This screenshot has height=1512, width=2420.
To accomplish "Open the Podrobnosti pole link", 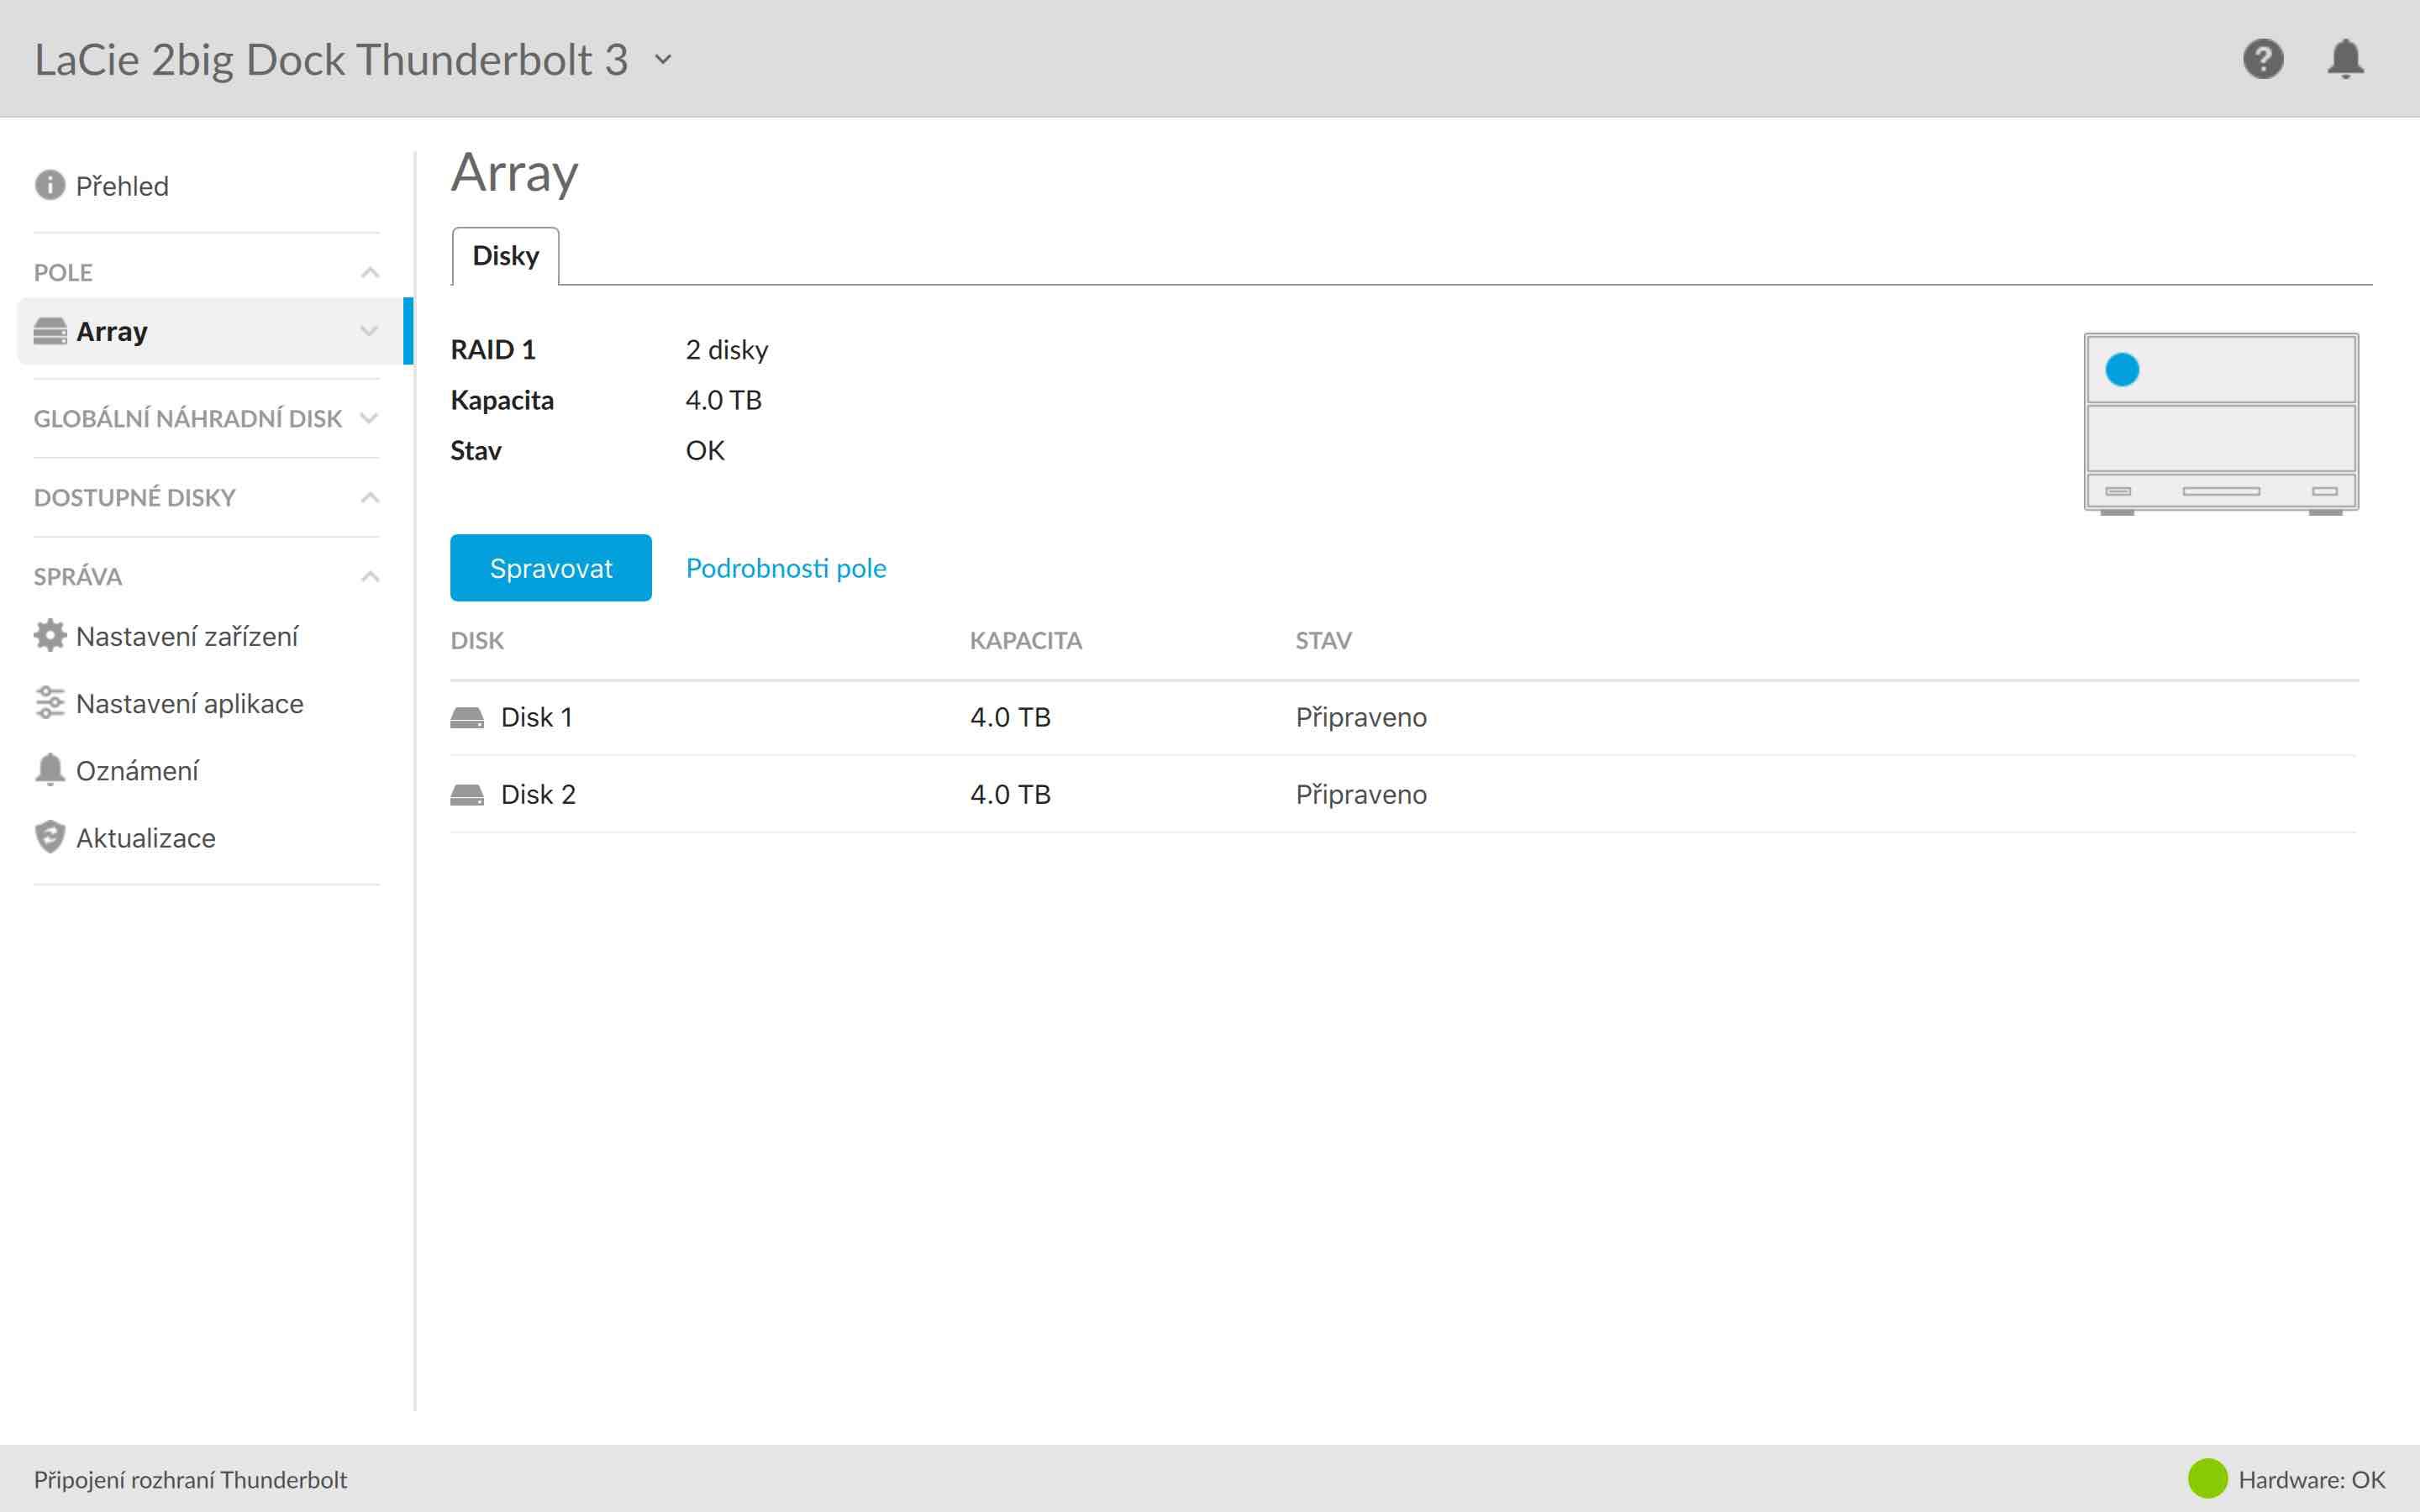I will (786, 568).
